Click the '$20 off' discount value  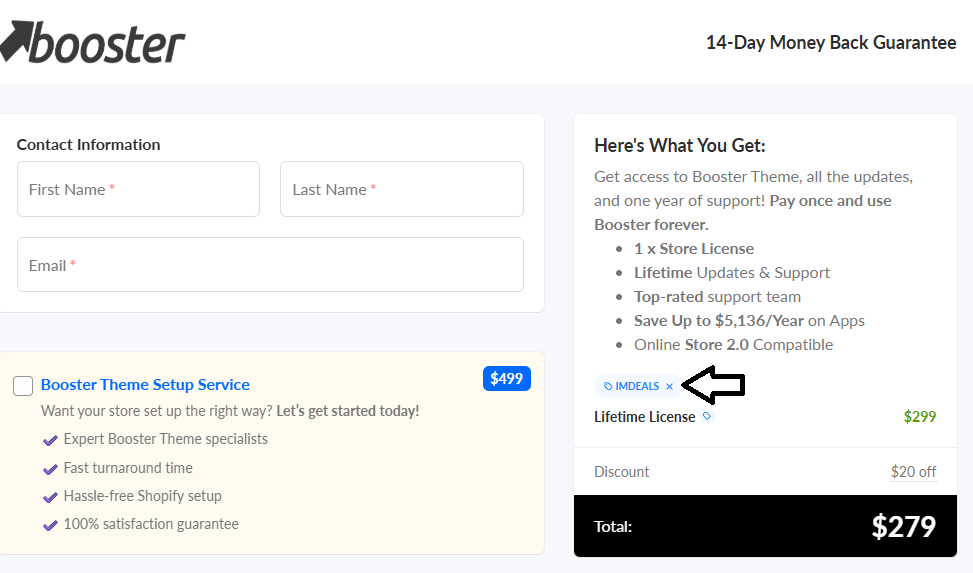coord(913,472)
